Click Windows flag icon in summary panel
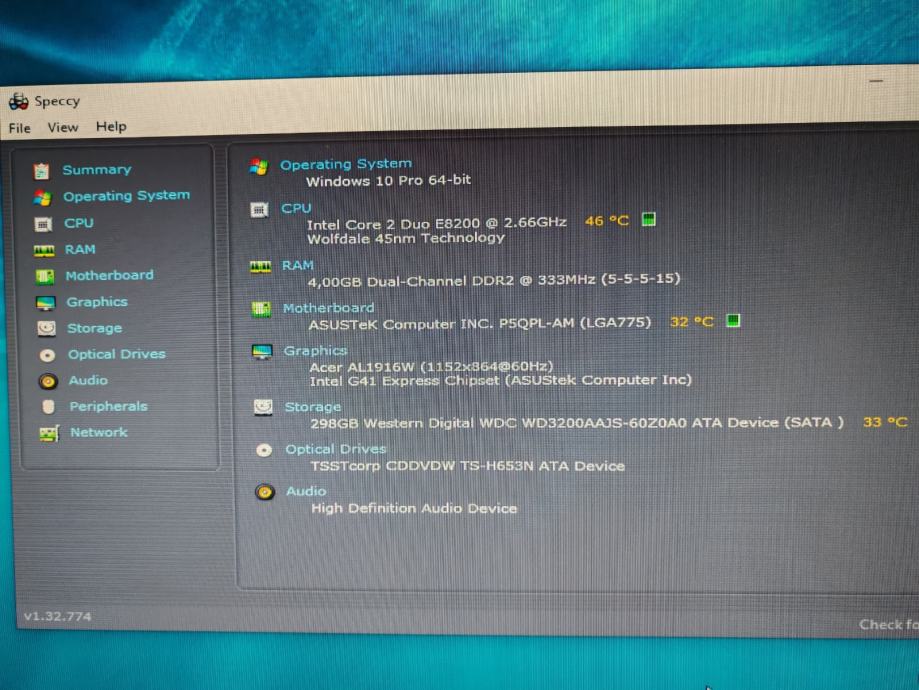 pyautogui.click(x=258, y=166)
